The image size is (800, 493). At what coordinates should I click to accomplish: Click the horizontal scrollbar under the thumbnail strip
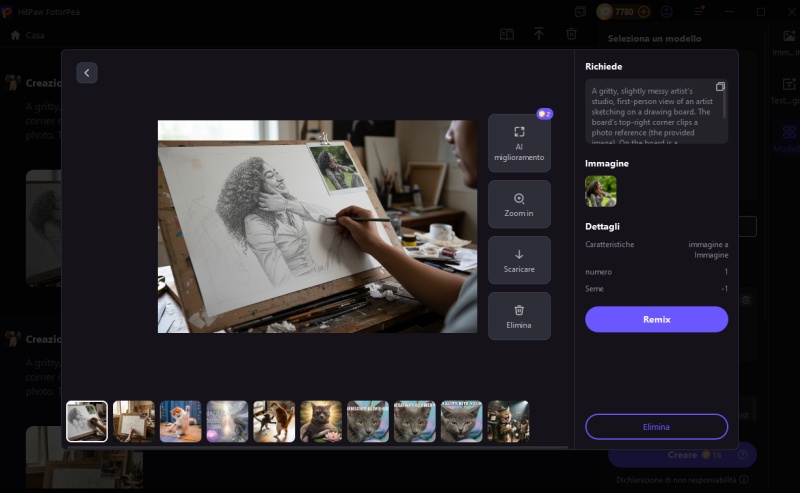coord(300,447)
